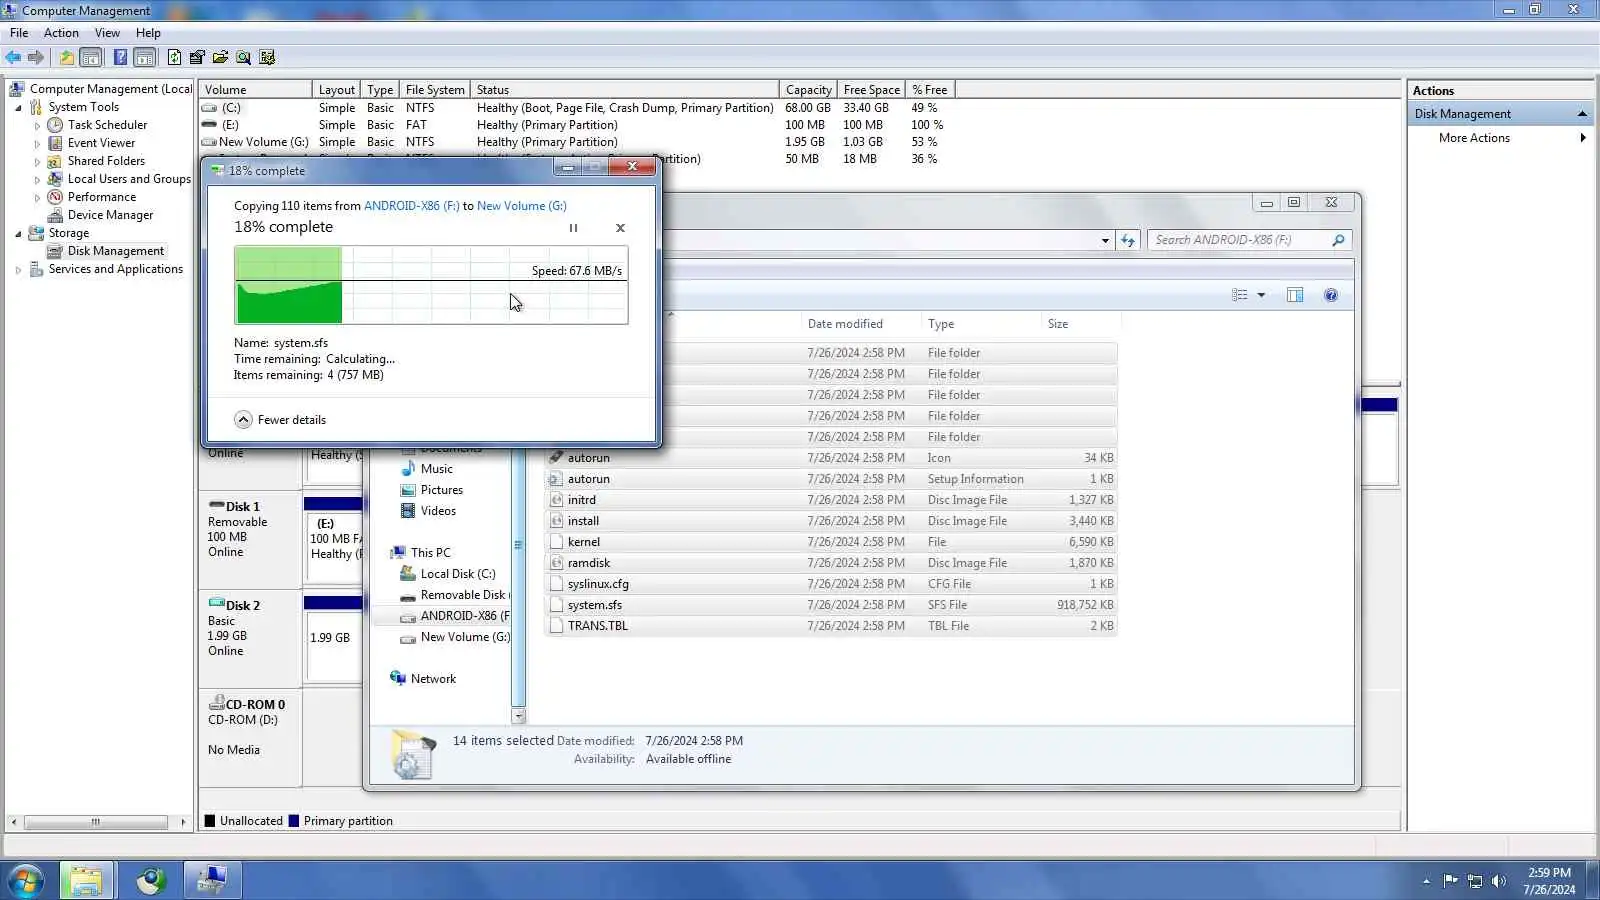Open the View menu
This screenshot has height=900, width=1600.
[107, 33]
